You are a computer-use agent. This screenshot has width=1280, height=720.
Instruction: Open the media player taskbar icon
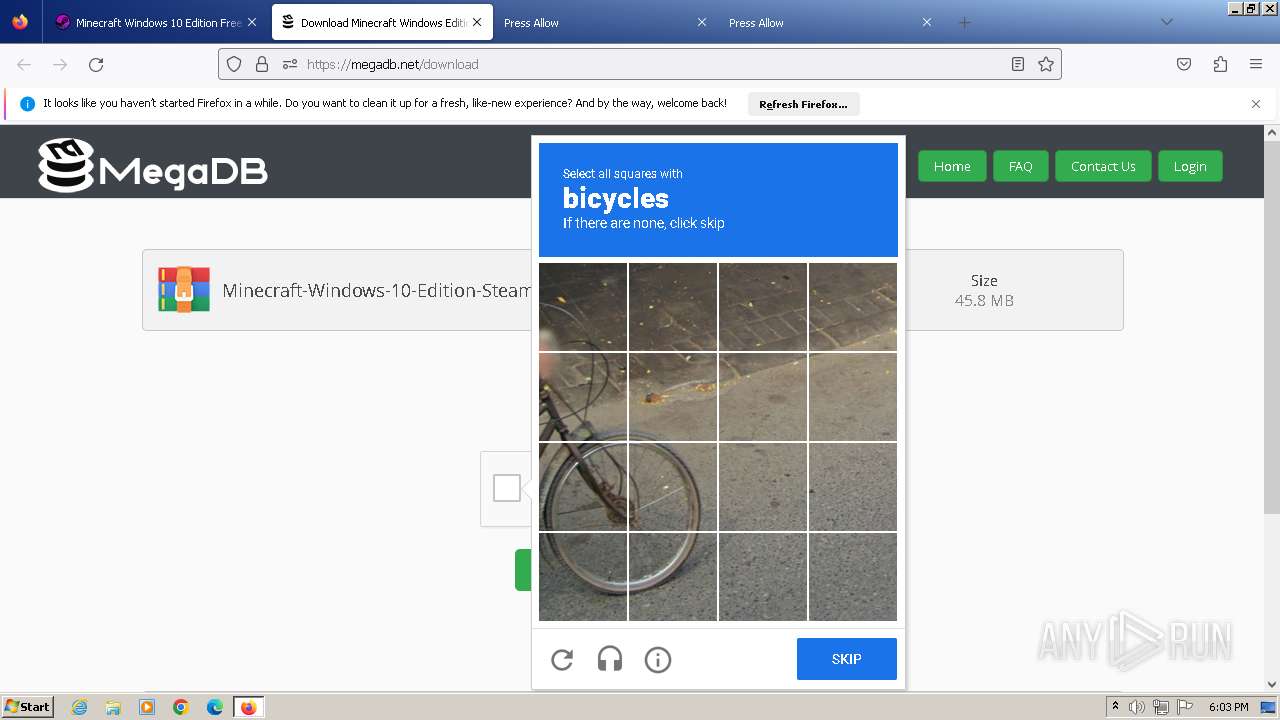147,707
